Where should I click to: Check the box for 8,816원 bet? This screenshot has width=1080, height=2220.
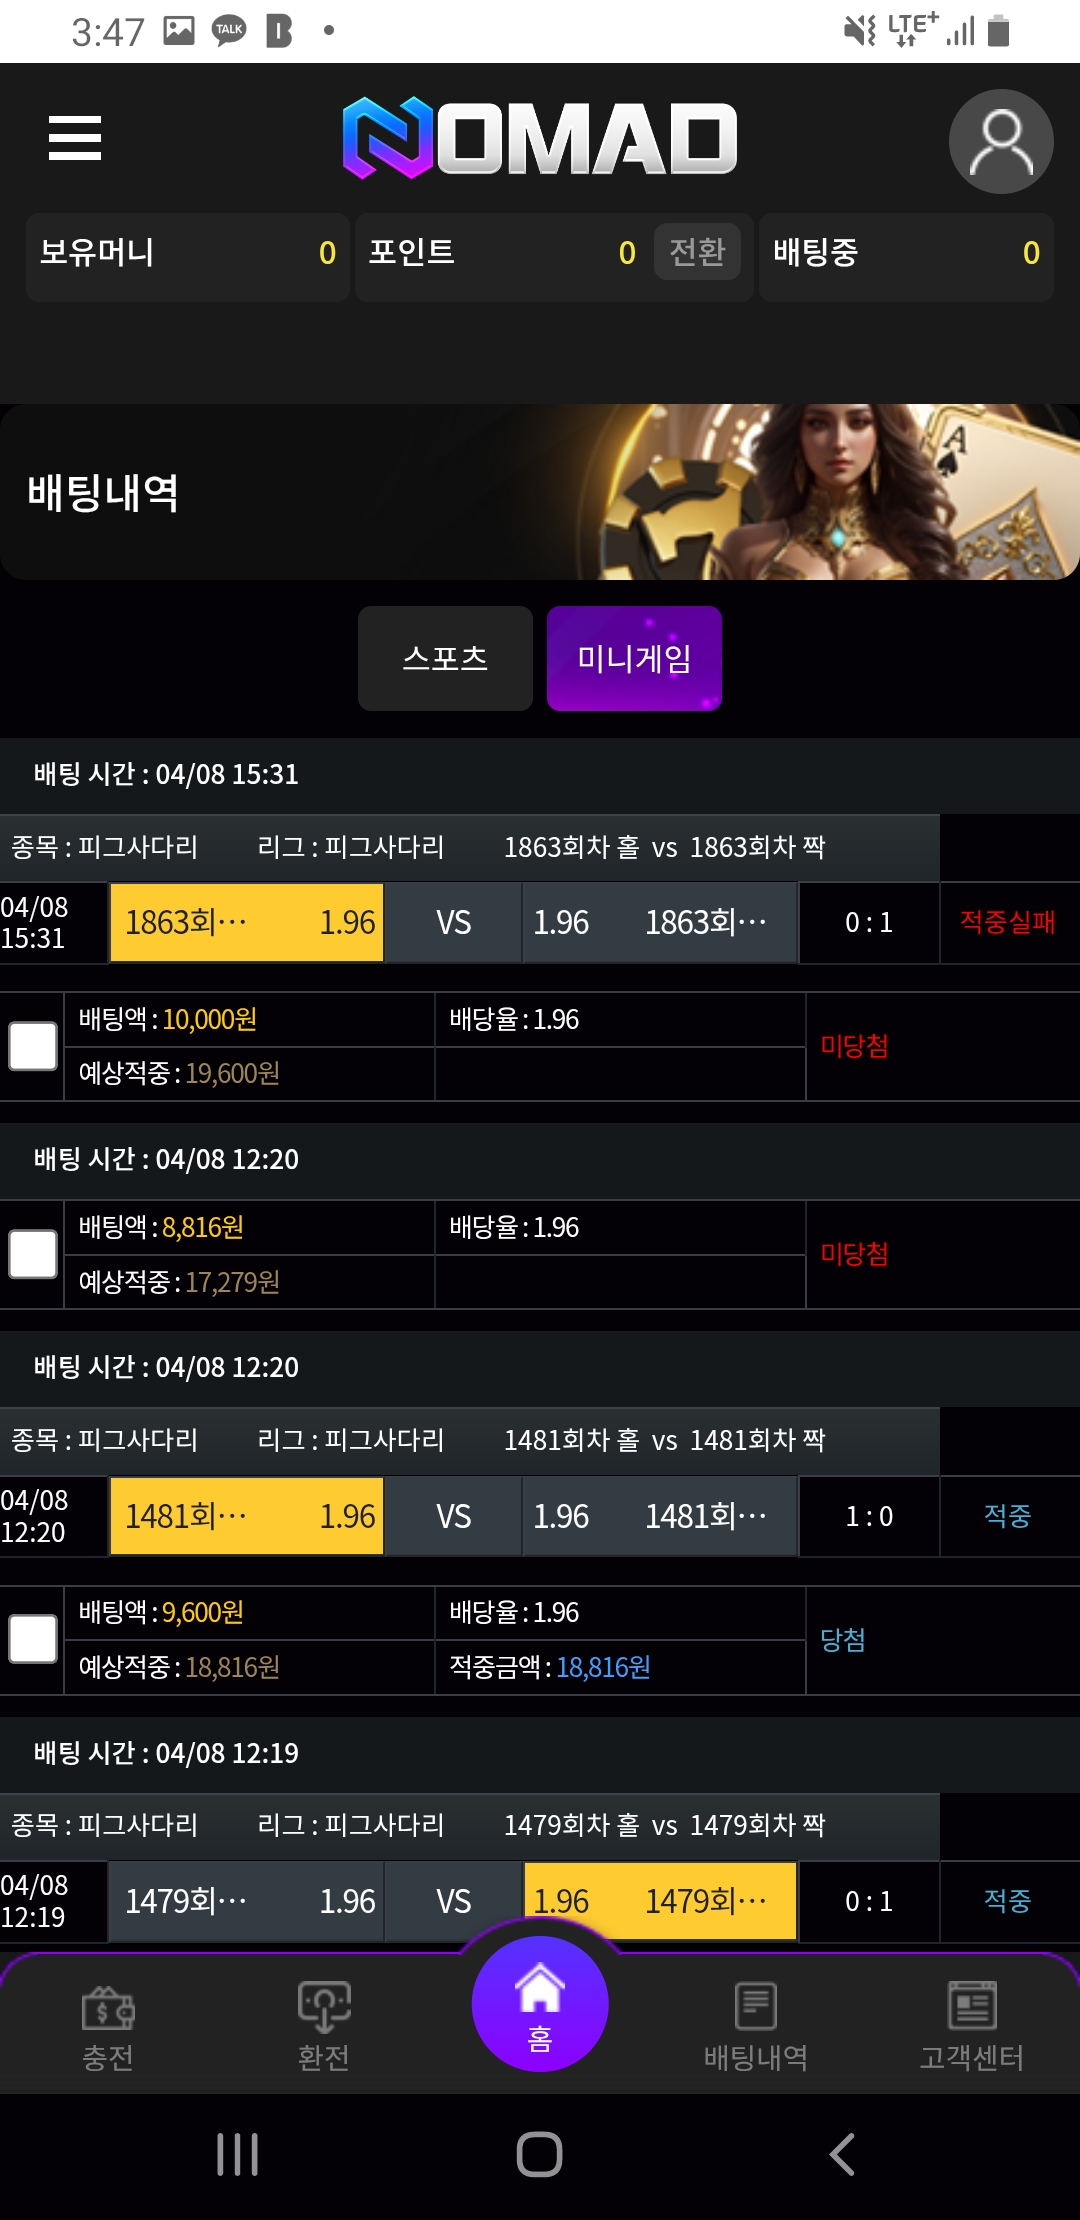click(x=33, y=1254)
